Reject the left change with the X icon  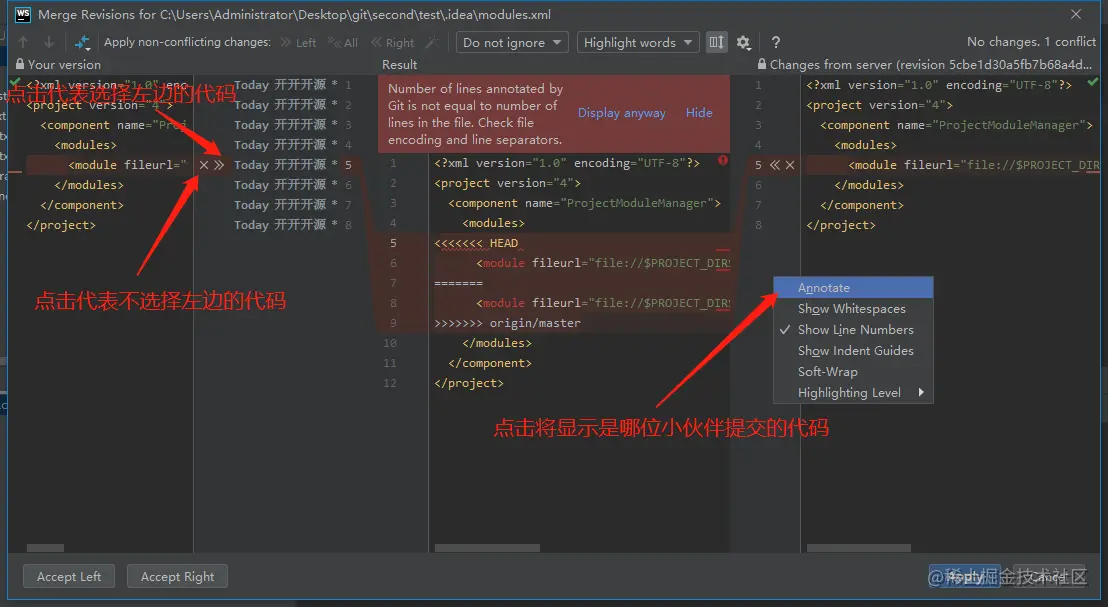coord(203,165)
